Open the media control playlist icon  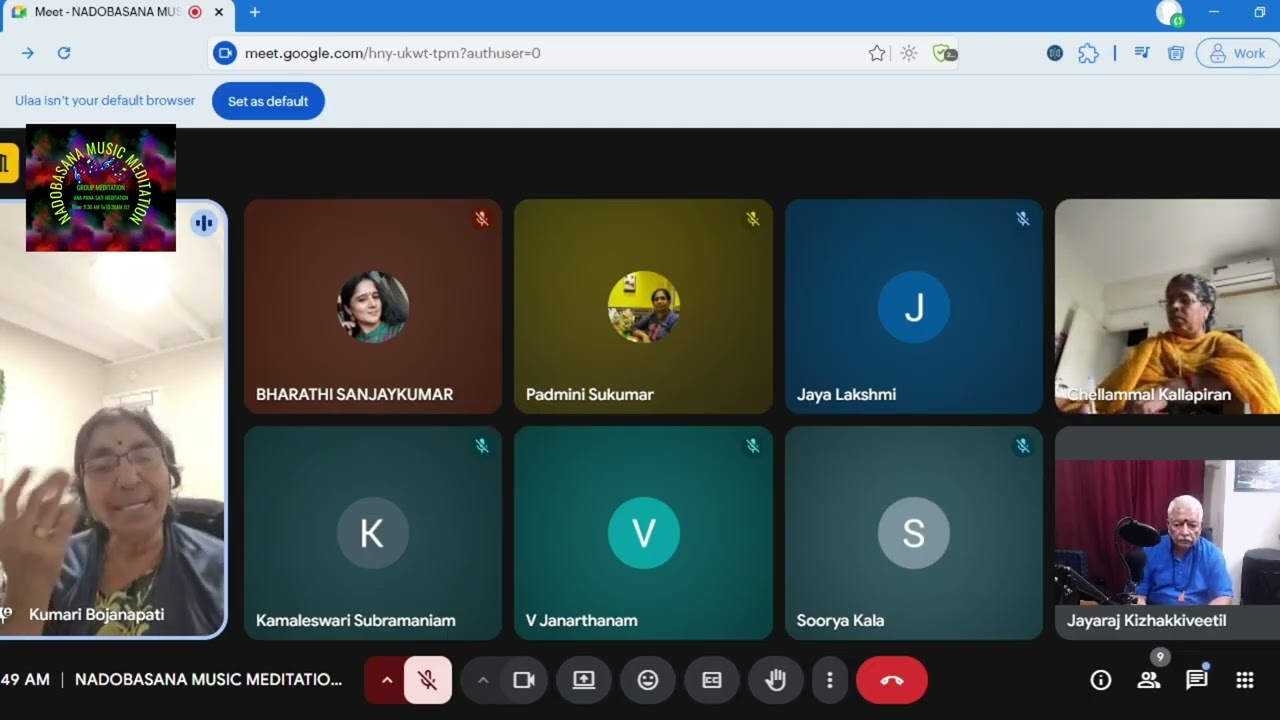(x=1142, y=53)
